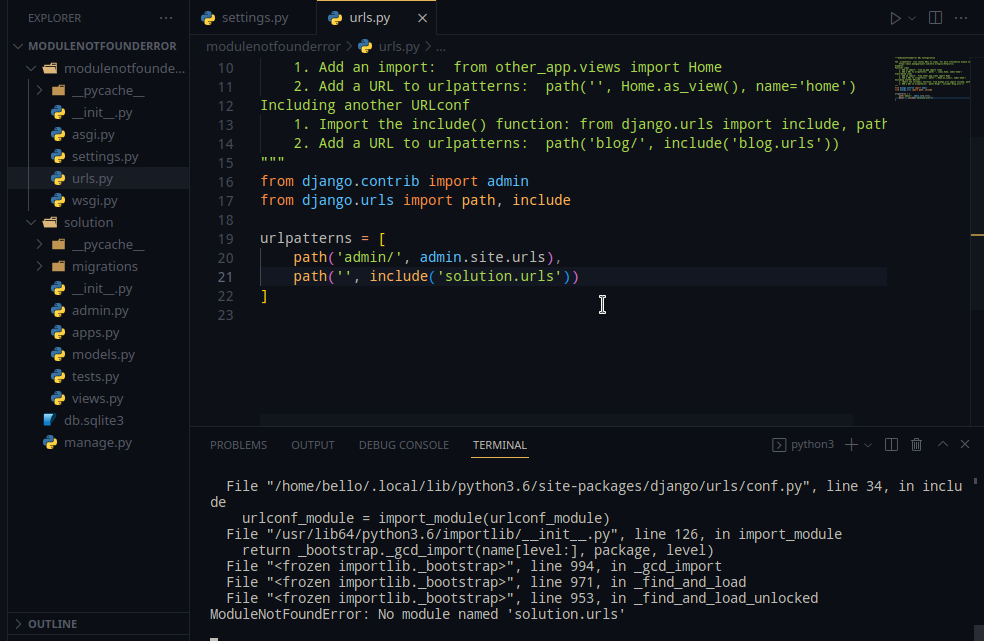Open the terminal launch profile dropdown
Image resolution: width=984 pixels, height=641 pixels.
868,444
